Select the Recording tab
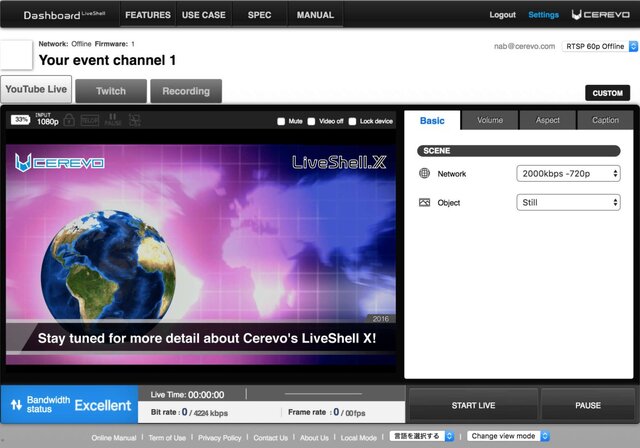This screenshot has width=640, height=448. pos(186,91)
